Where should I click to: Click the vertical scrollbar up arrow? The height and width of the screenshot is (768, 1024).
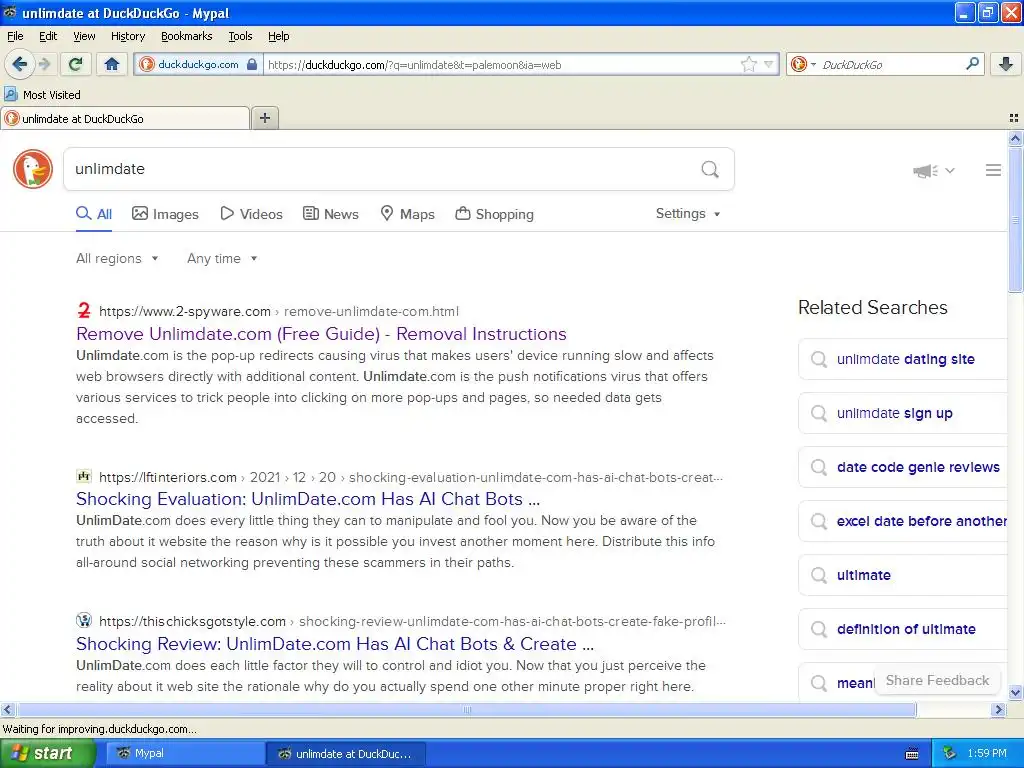point(1015,138)
